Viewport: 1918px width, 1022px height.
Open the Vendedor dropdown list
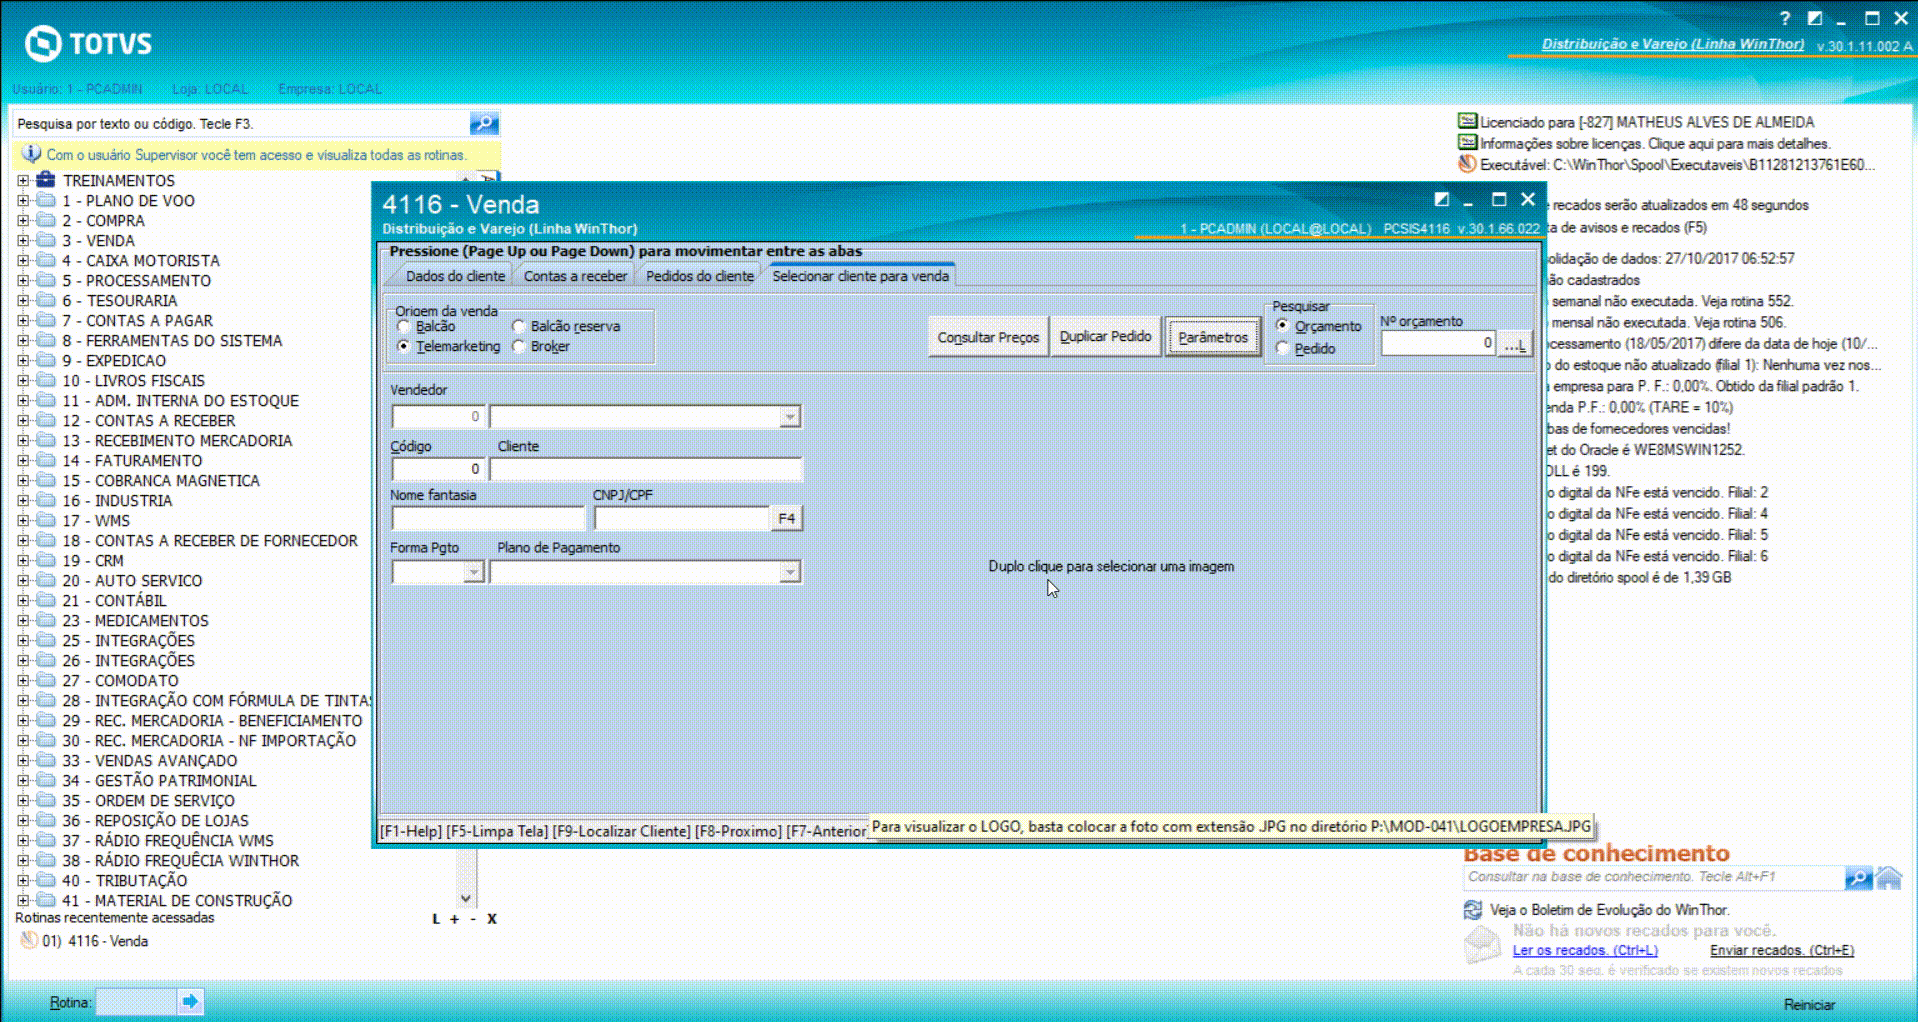click(790, 416)
